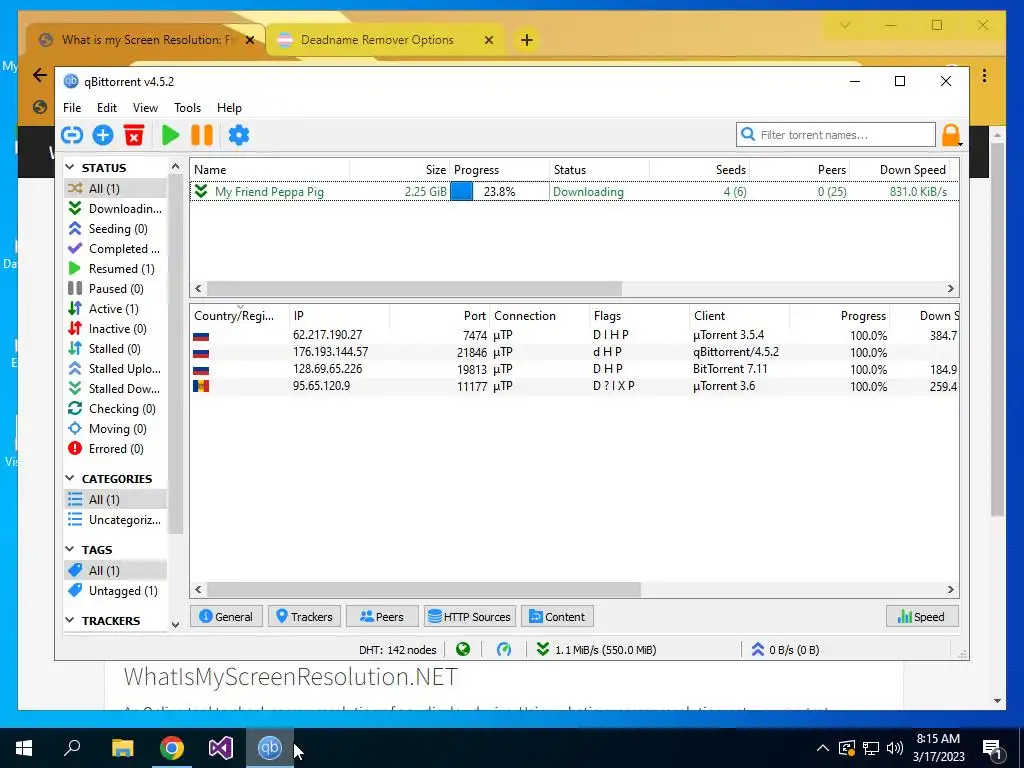Select the Stalled (0) status filter
This screenshot has width=1024, height=768.
(x=115, y=349)
